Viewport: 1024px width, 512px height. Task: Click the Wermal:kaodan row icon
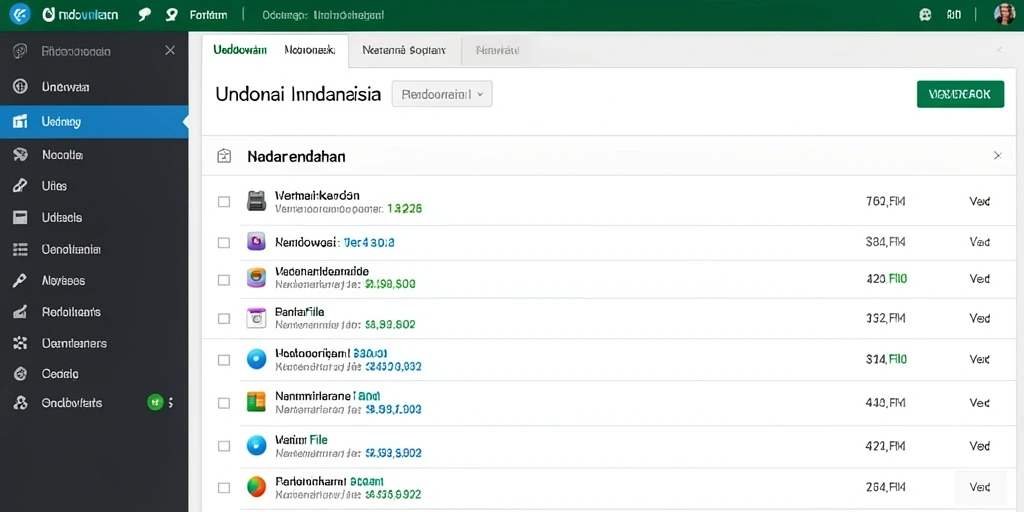[x=257, y=201]
